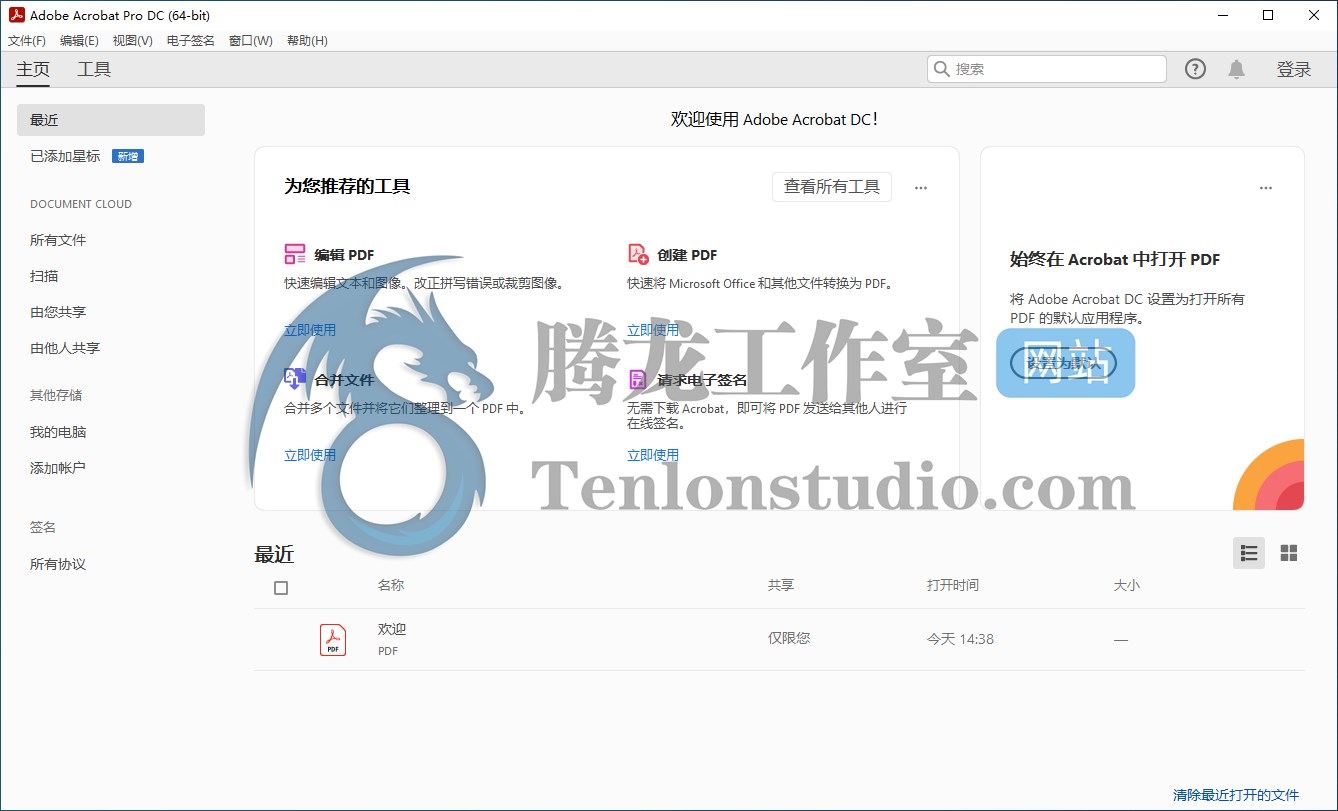Image resolution: width=1338 pixels, height=811 pixels.
Task: Click the Combine Files (合并文件) icon
Action: 295,379
